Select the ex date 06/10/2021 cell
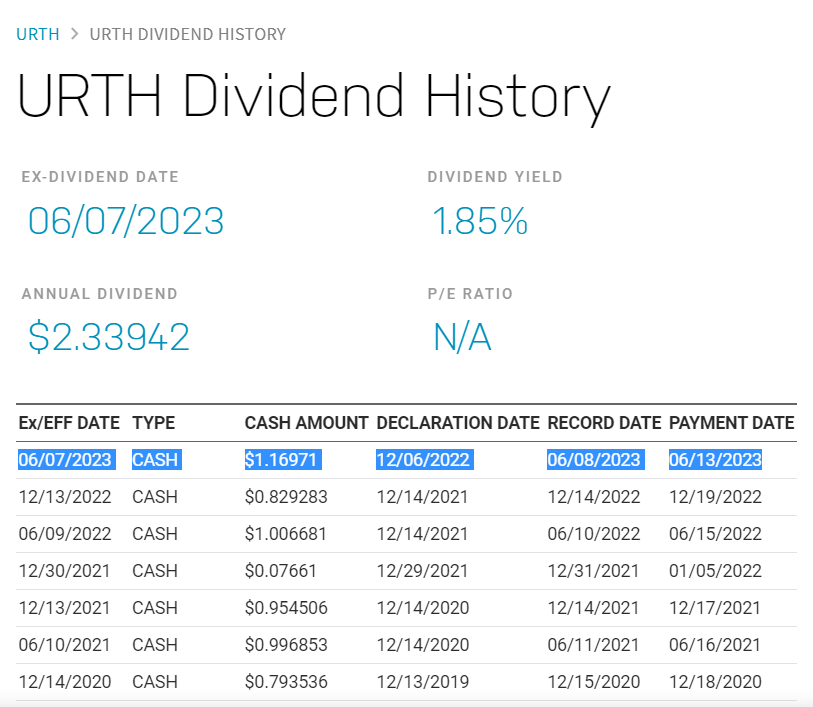Screen dimensions: 813x707 click(x=64, y=645)
